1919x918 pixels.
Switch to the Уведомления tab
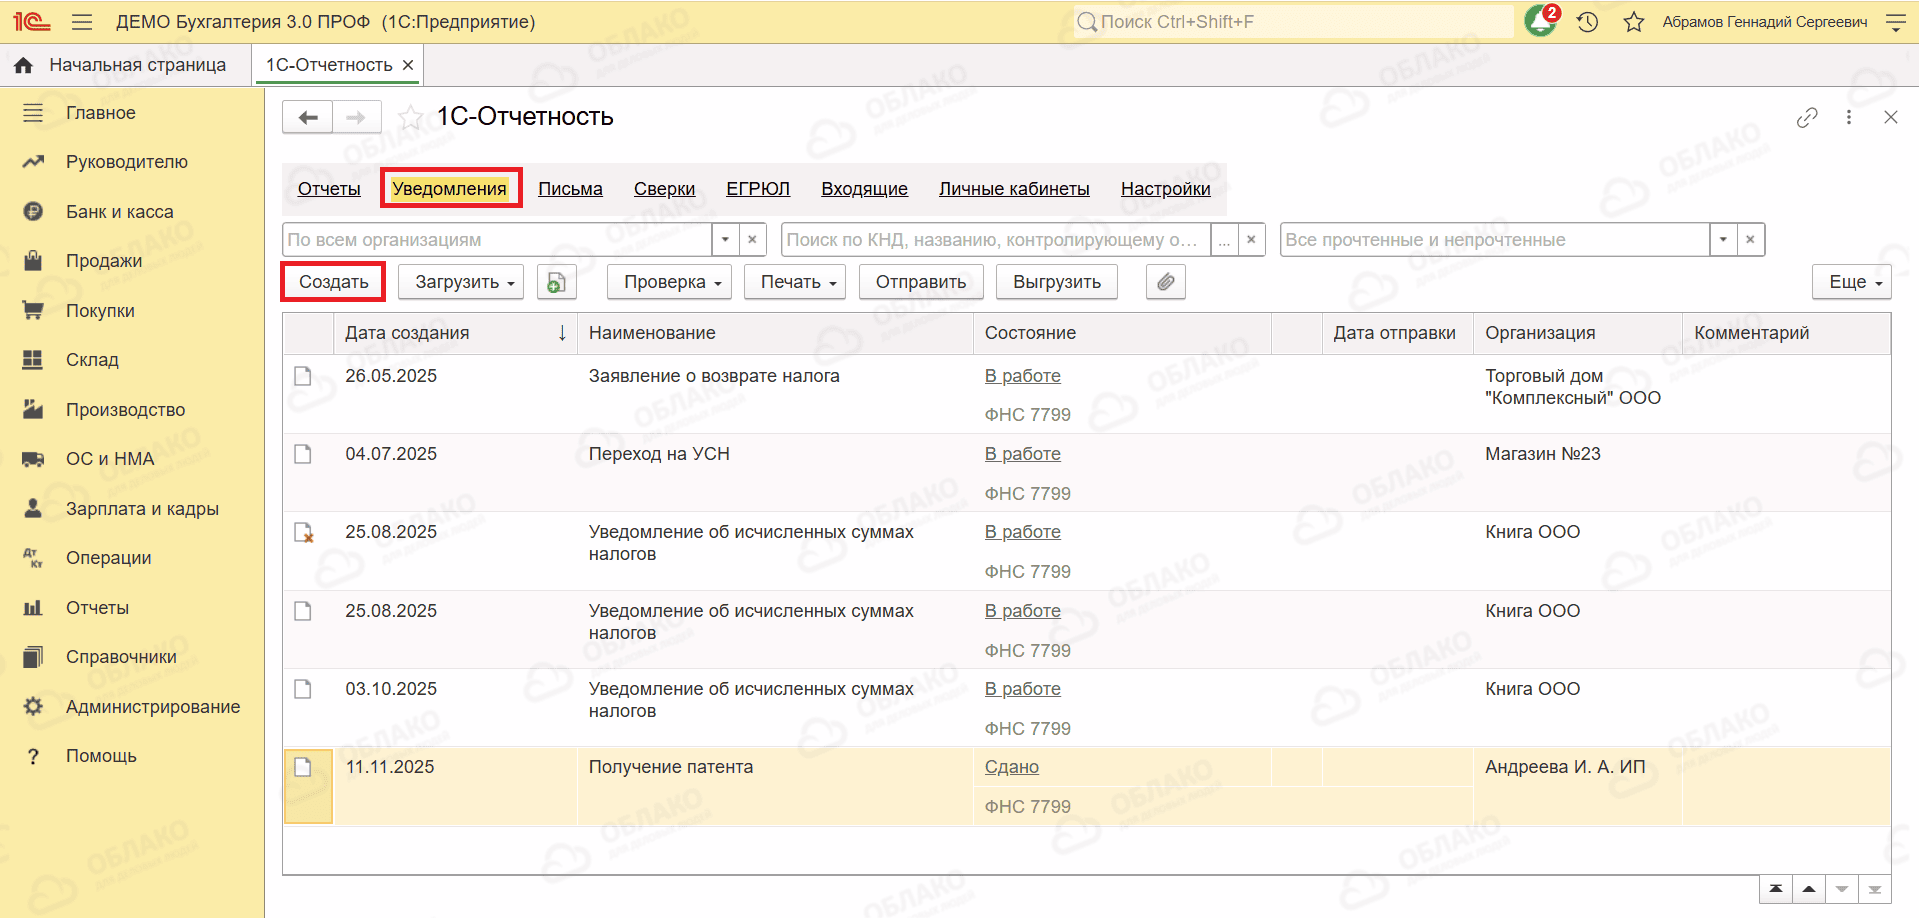(x=450, y=189)
